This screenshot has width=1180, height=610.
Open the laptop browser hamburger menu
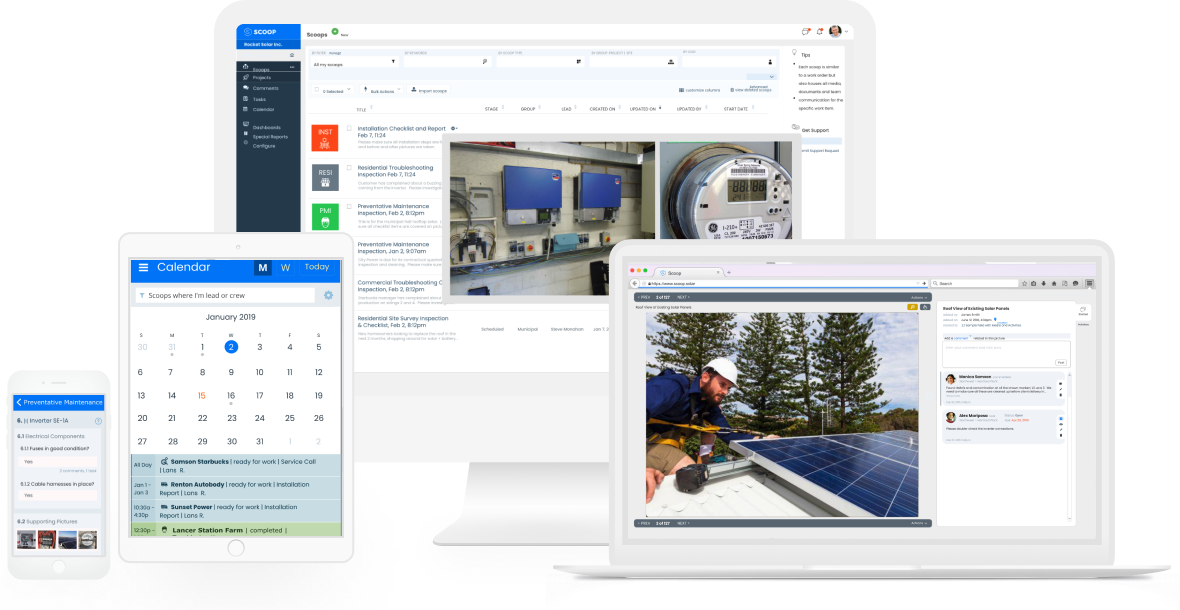(1089, 284)
